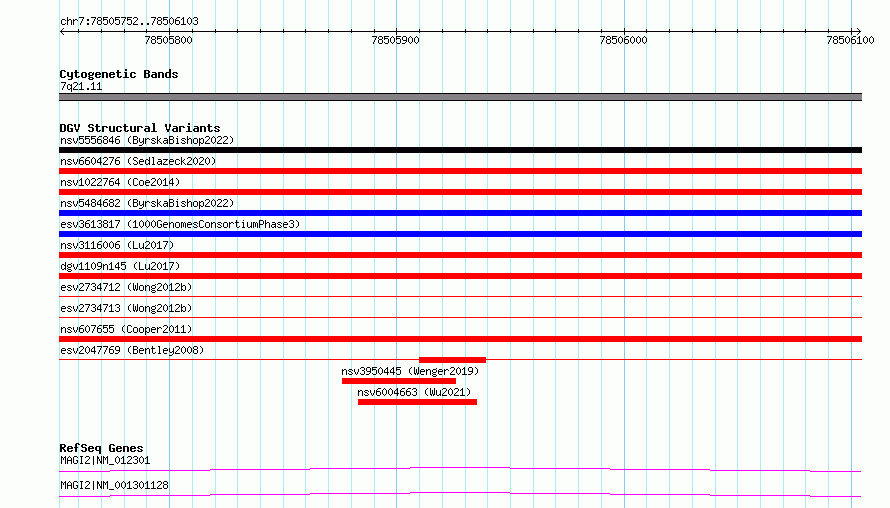Open the nsv3116006 (Lu2017) label
Screen dimensions: 890x508
click(x=117, y=245)
